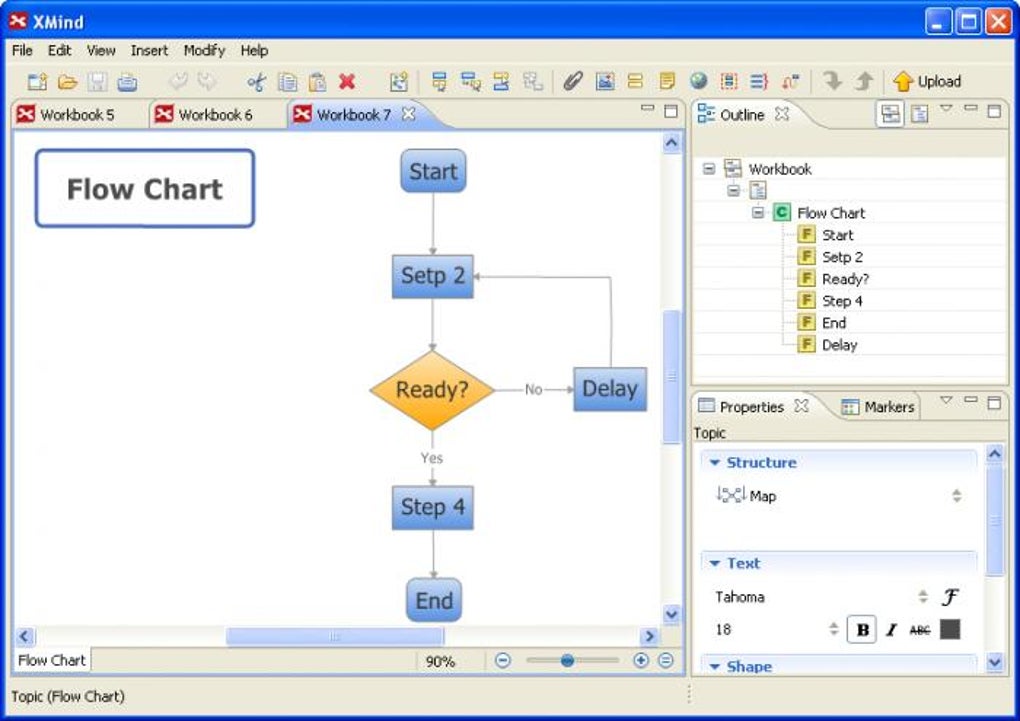Image resolution: width=1020 pixels, height=721 pixels.
Task: Click the Summary bracket icon
Action: (x=759, y=81)
